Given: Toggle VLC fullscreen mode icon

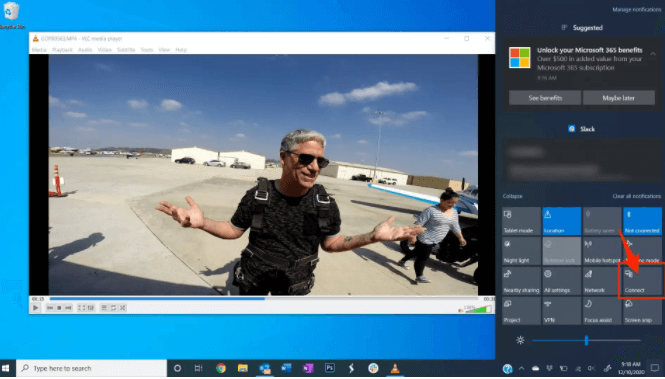Looking at the screenshot, I should pyautogui.click(x=81, y=309).
